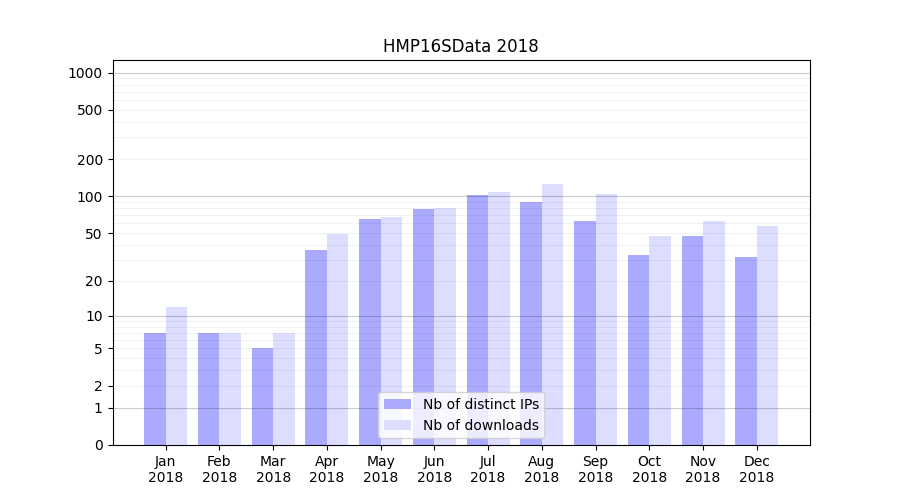Click the 'Nb of downloads' legend label
Viewport: 900px width, 500px height.
[x=480, y=425]
